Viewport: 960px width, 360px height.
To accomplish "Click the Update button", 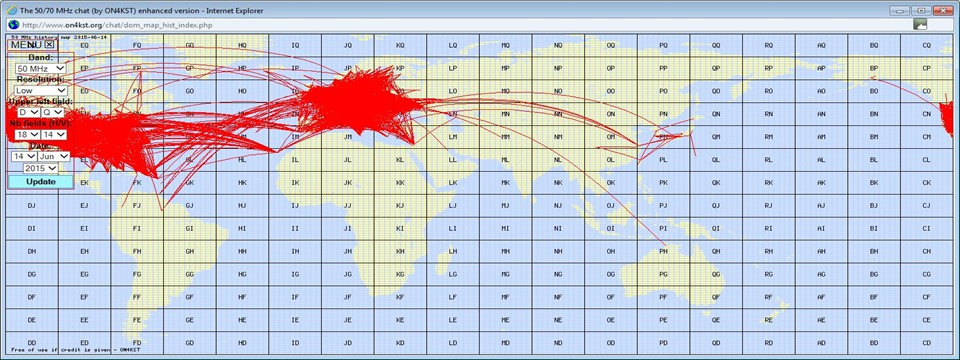I will coord(40,182).
